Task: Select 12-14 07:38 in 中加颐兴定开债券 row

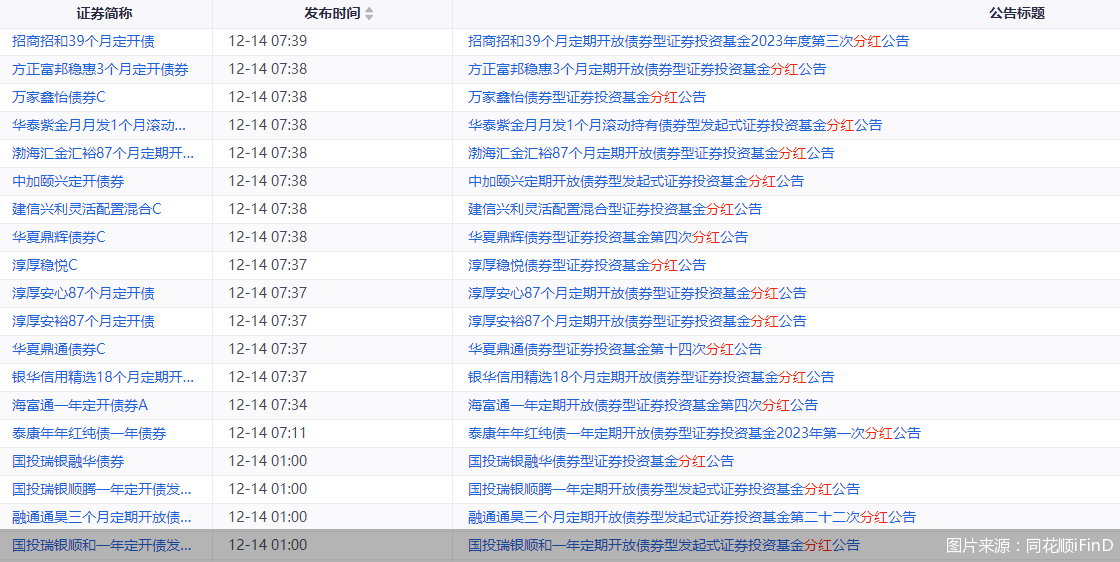Action: tap(268, 181)
